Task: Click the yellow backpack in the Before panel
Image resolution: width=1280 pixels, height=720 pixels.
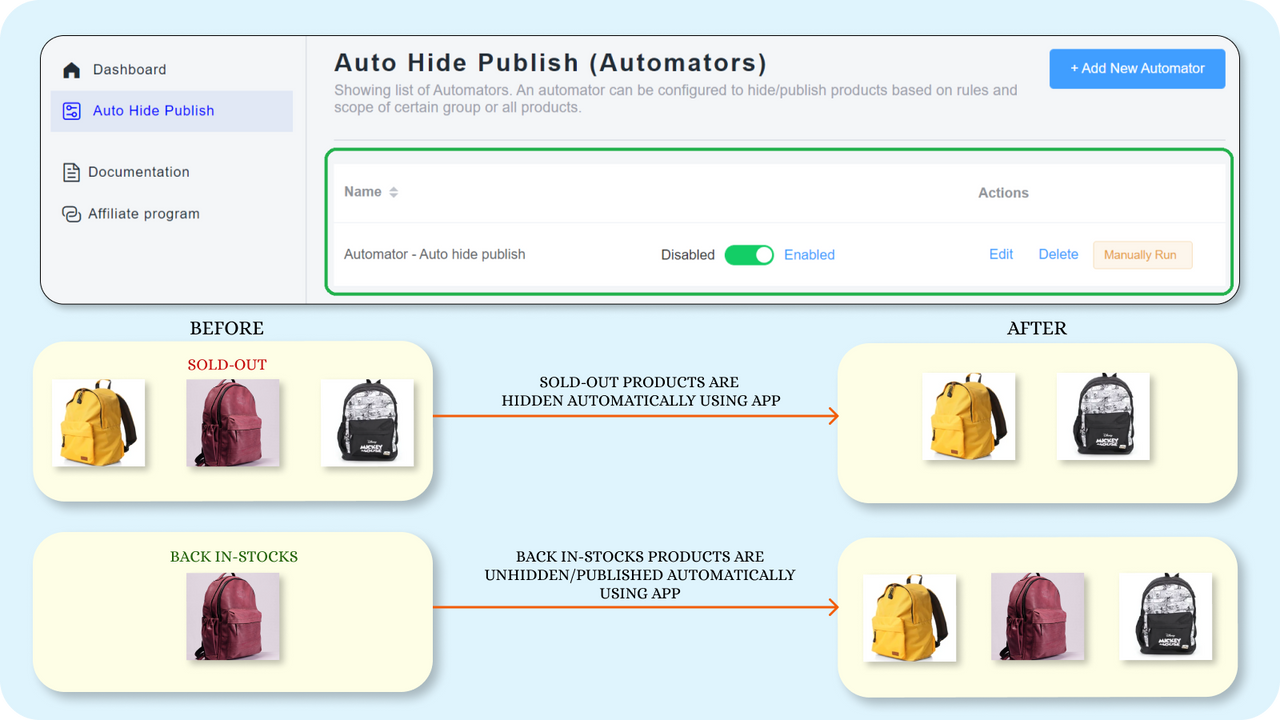Action: [98, 423]
